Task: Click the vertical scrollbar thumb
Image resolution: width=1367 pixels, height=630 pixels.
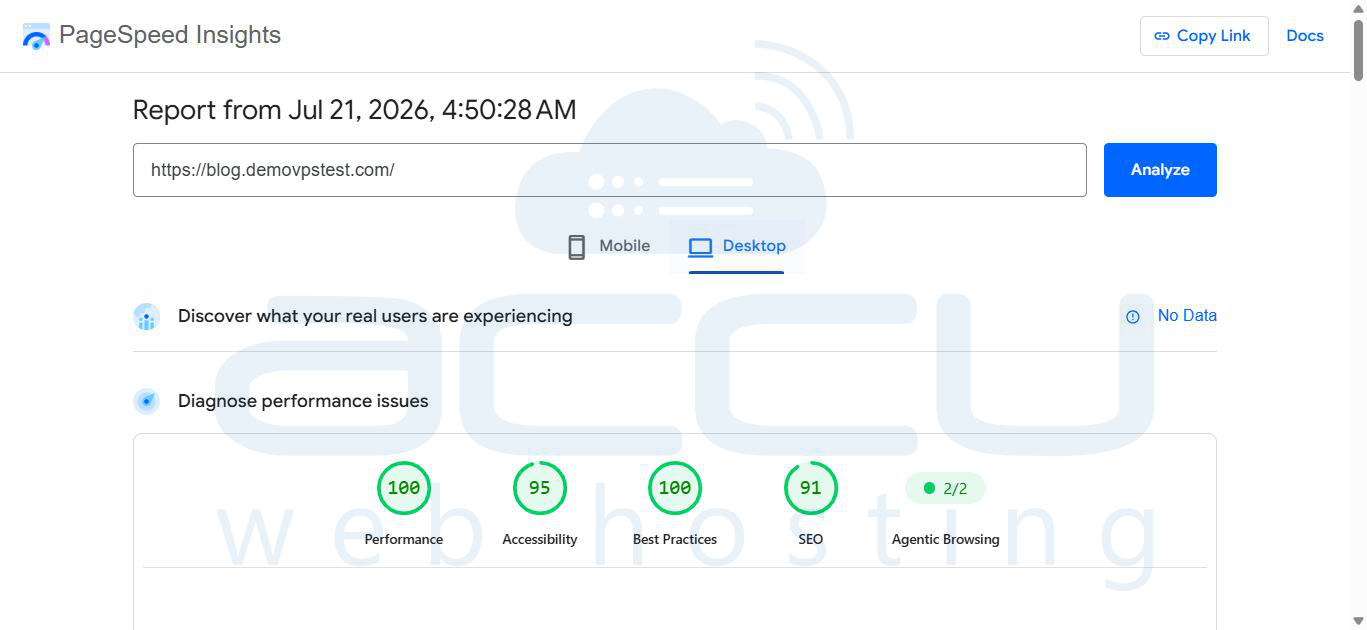Action: (1358, 50)
